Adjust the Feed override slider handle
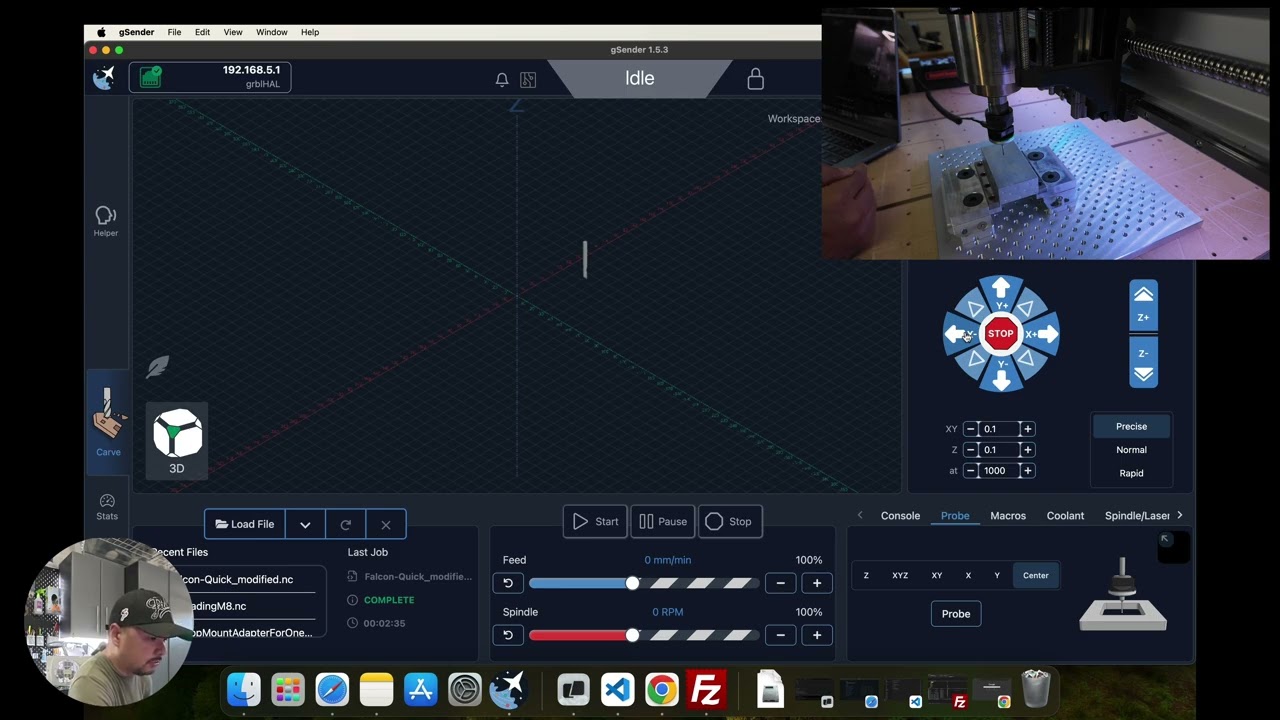This screenshot has height=720, width=1280. coord(632,583)
